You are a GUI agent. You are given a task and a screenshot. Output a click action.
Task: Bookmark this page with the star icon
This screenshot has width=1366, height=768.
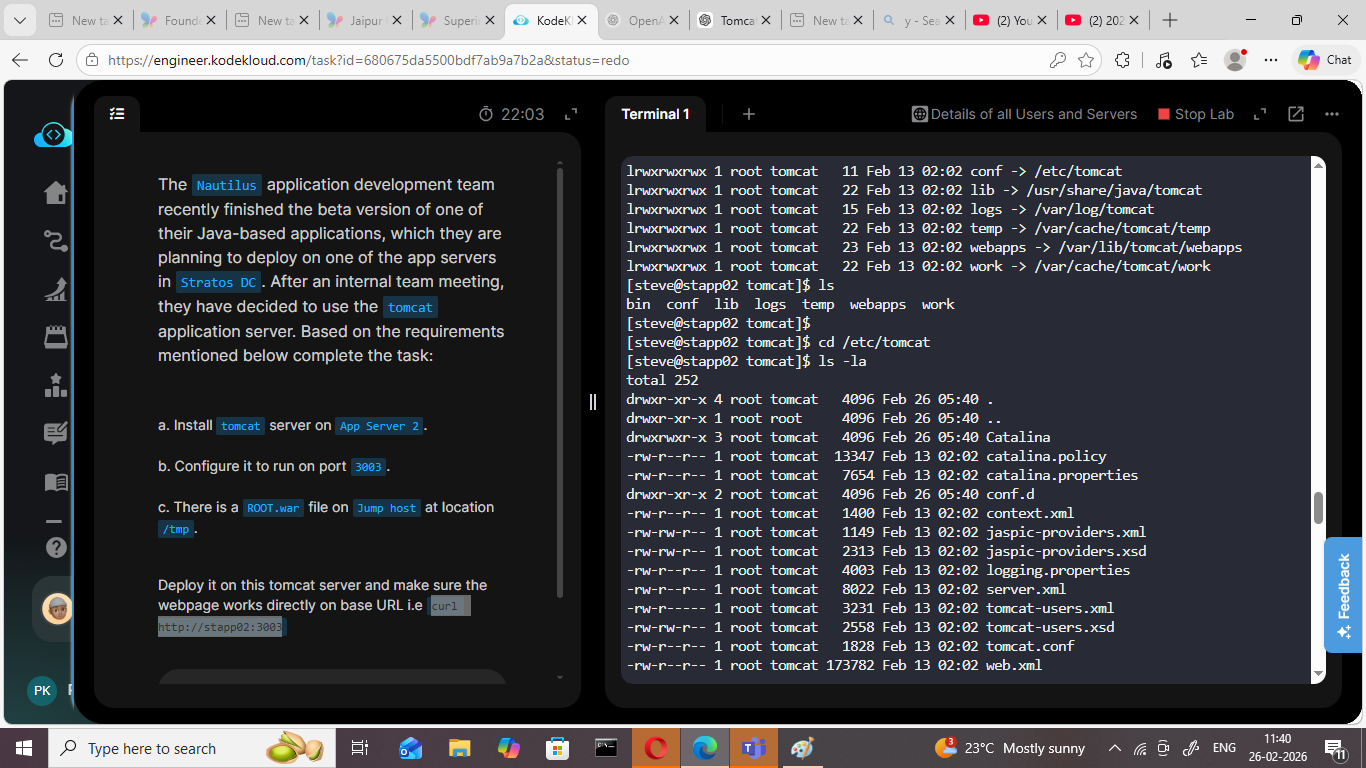coord(1086,60)
